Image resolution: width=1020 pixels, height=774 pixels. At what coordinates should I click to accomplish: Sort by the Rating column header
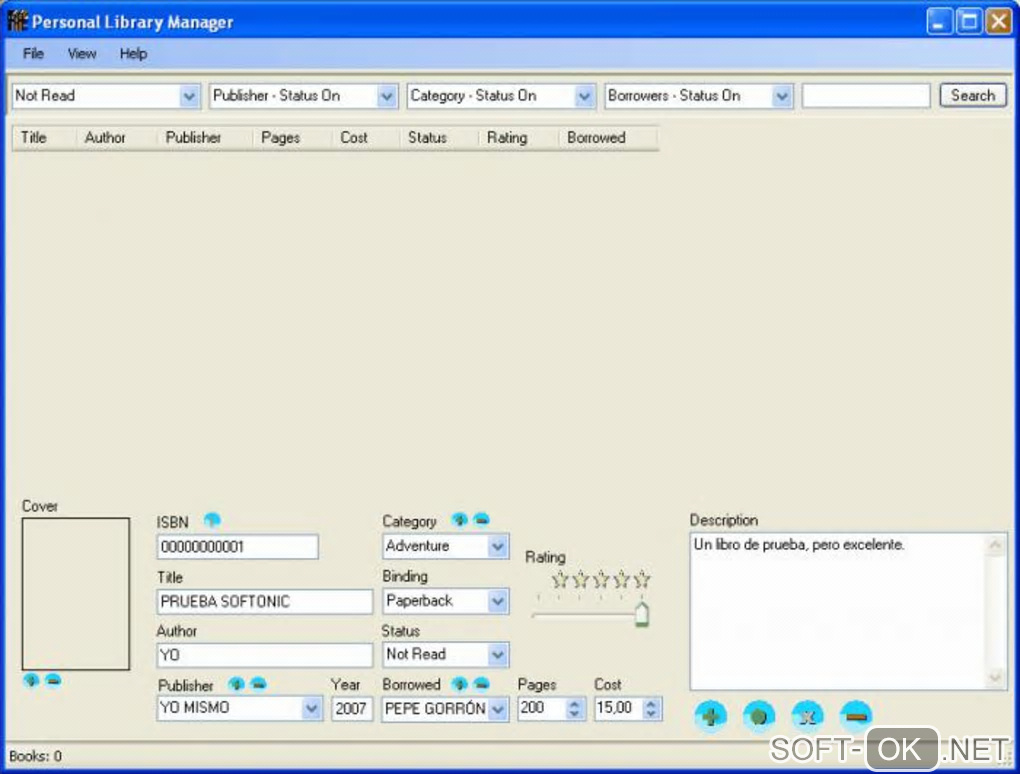point(518,138)
